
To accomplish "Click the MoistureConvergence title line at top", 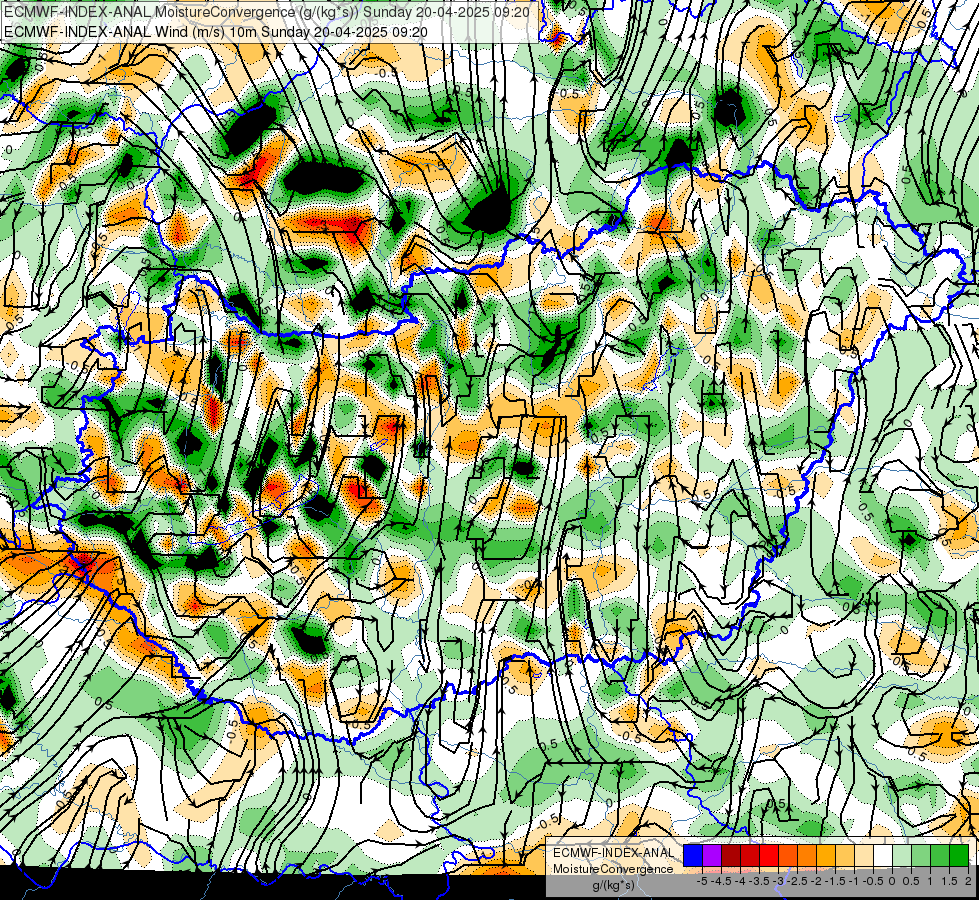I will [x=267, y=12].
